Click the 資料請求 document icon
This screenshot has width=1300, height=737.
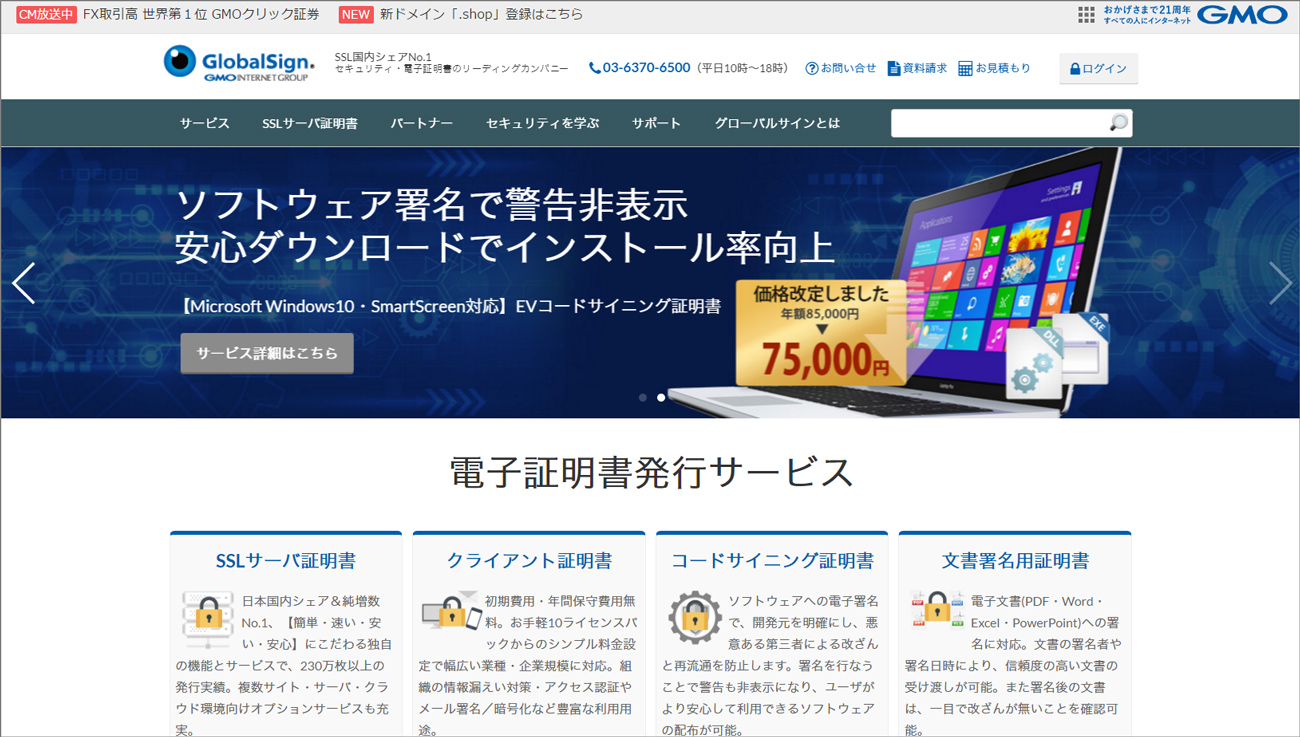pyautogui.click(x=893, y=69)
